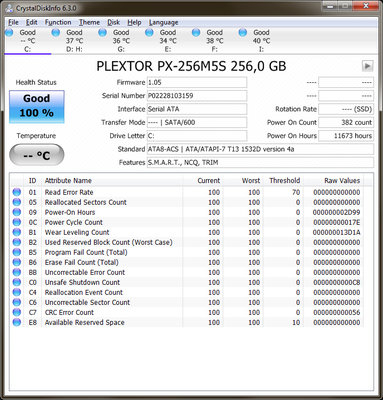
Task: Click raw value 00000000017E
Action: tap(336, 222)
